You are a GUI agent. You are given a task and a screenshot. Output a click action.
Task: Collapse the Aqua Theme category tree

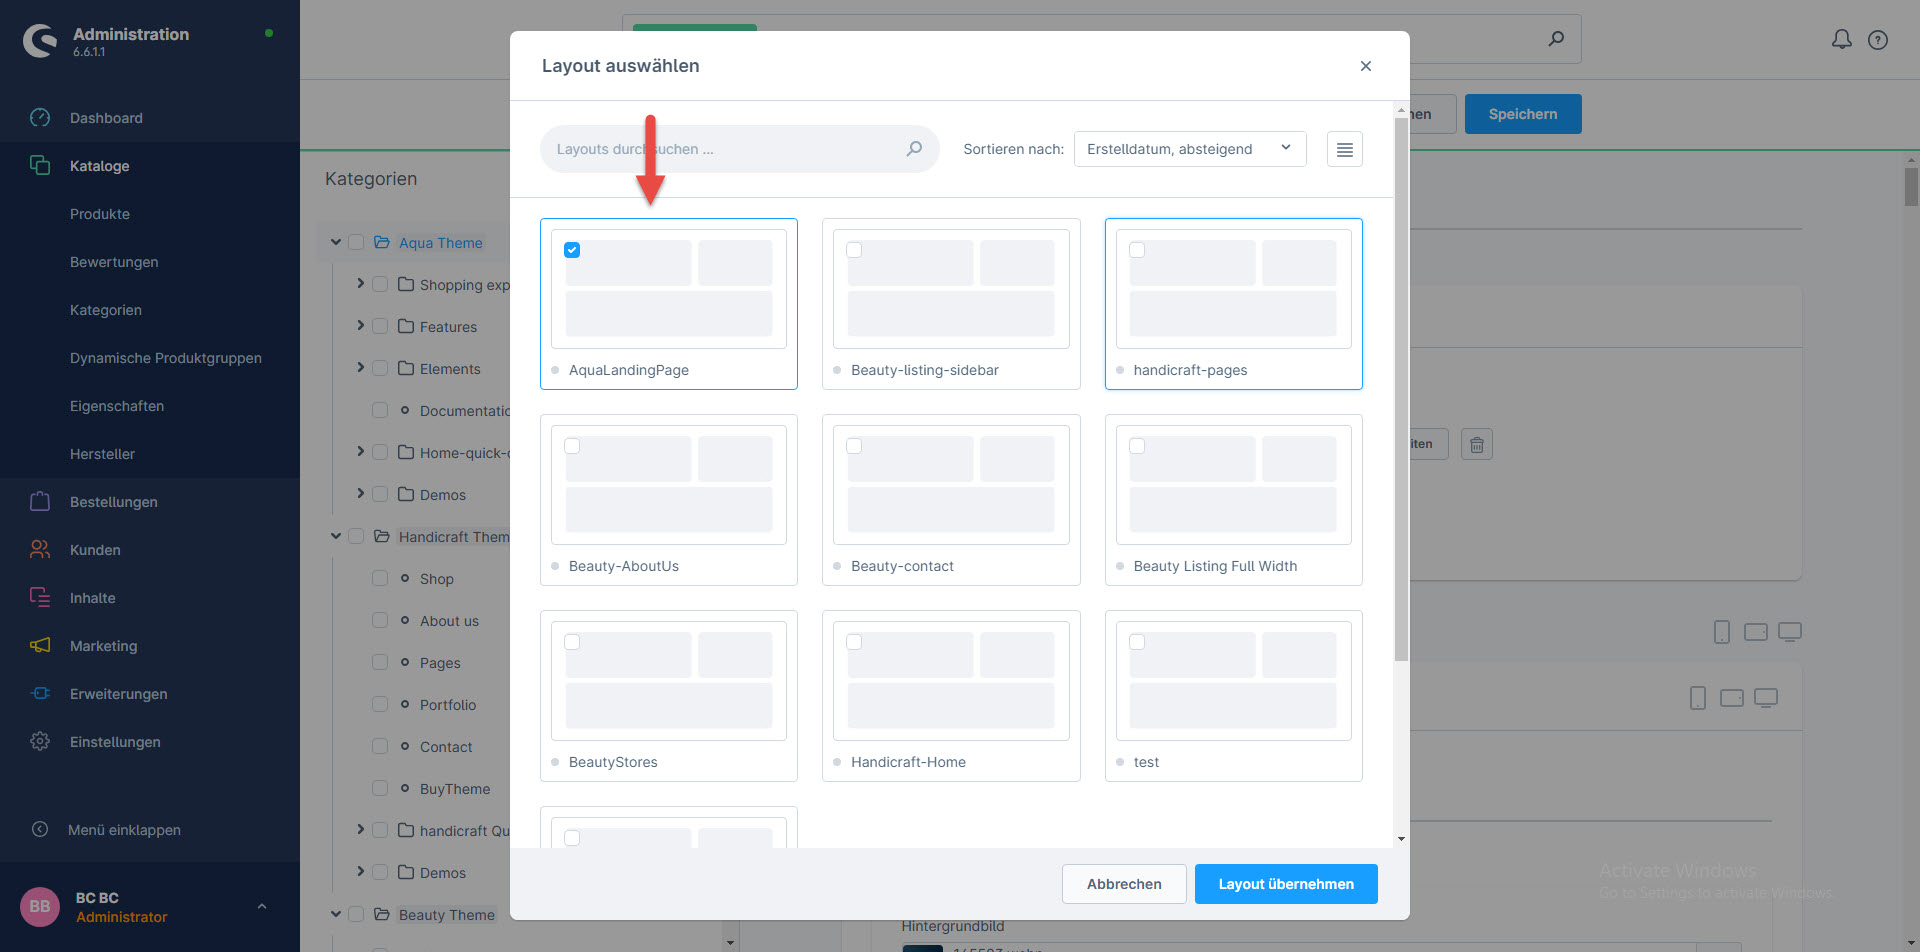(x=336, y=243)
